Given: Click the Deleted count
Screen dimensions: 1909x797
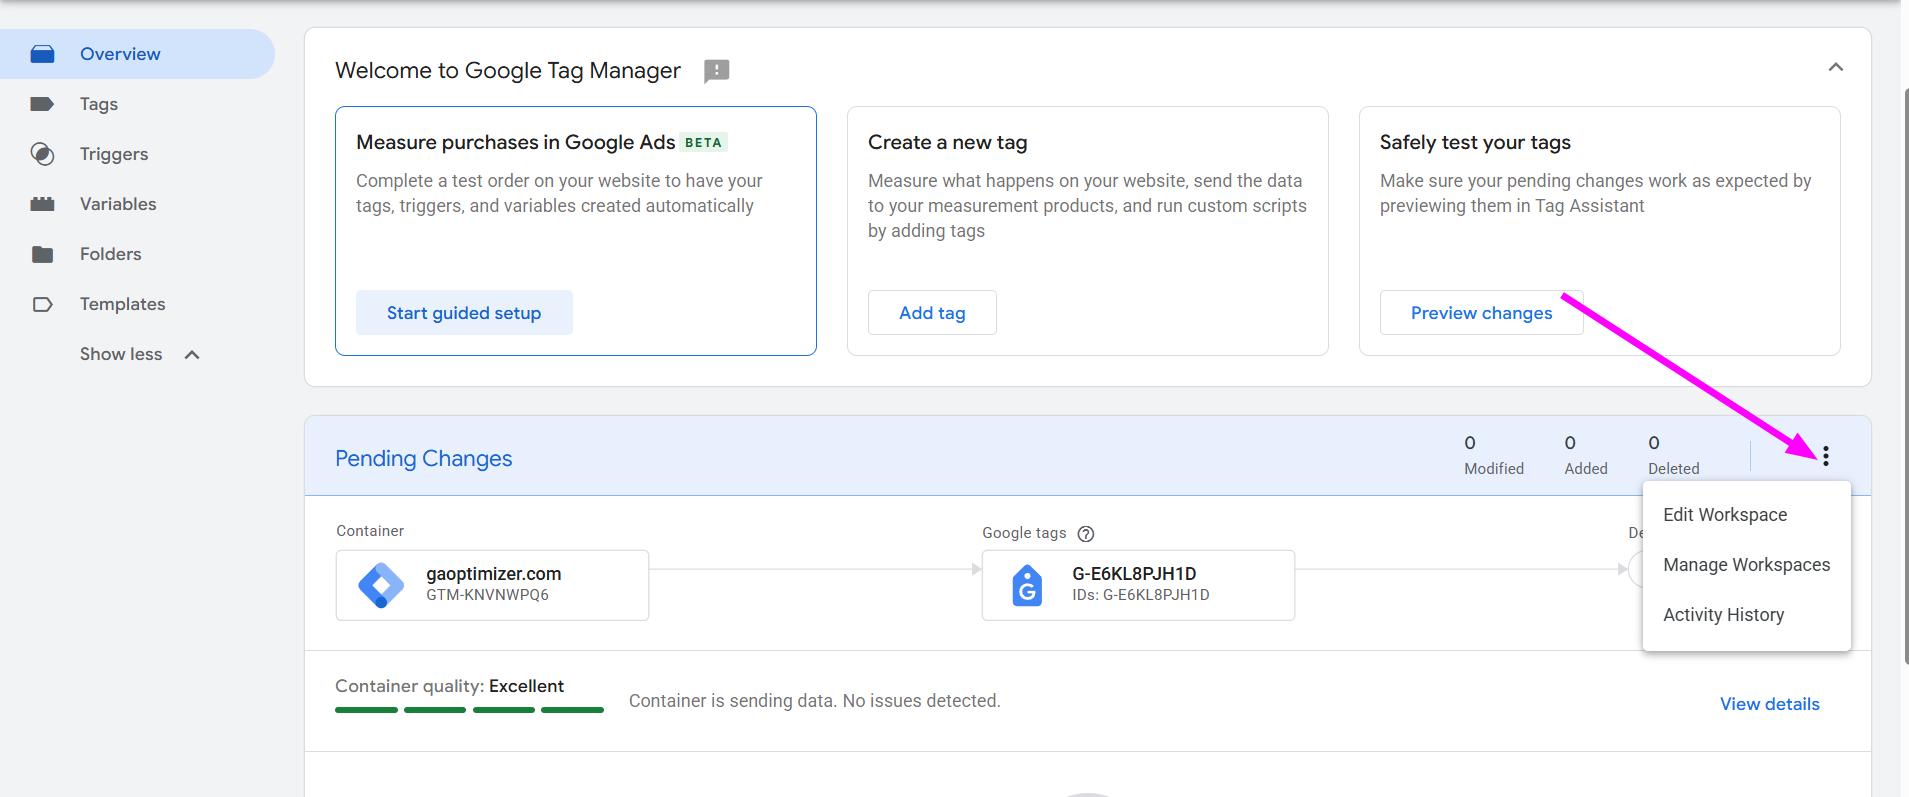Looking at the screenshot, I should pos(1673,455).
